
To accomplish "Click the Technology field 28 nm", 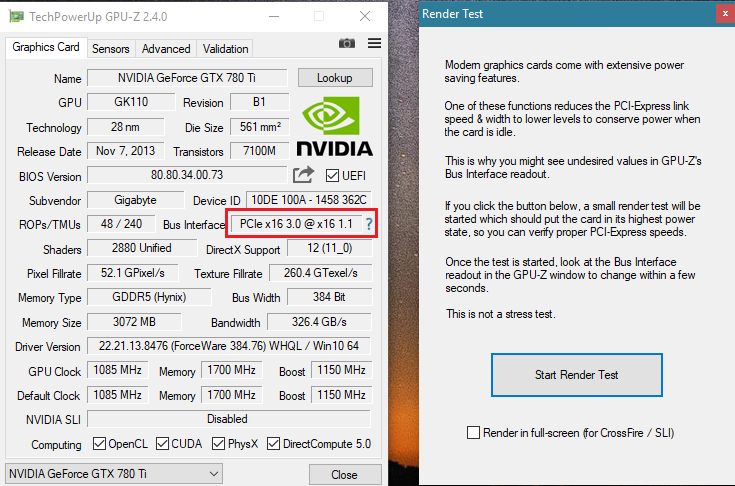I will coord(126,127).
